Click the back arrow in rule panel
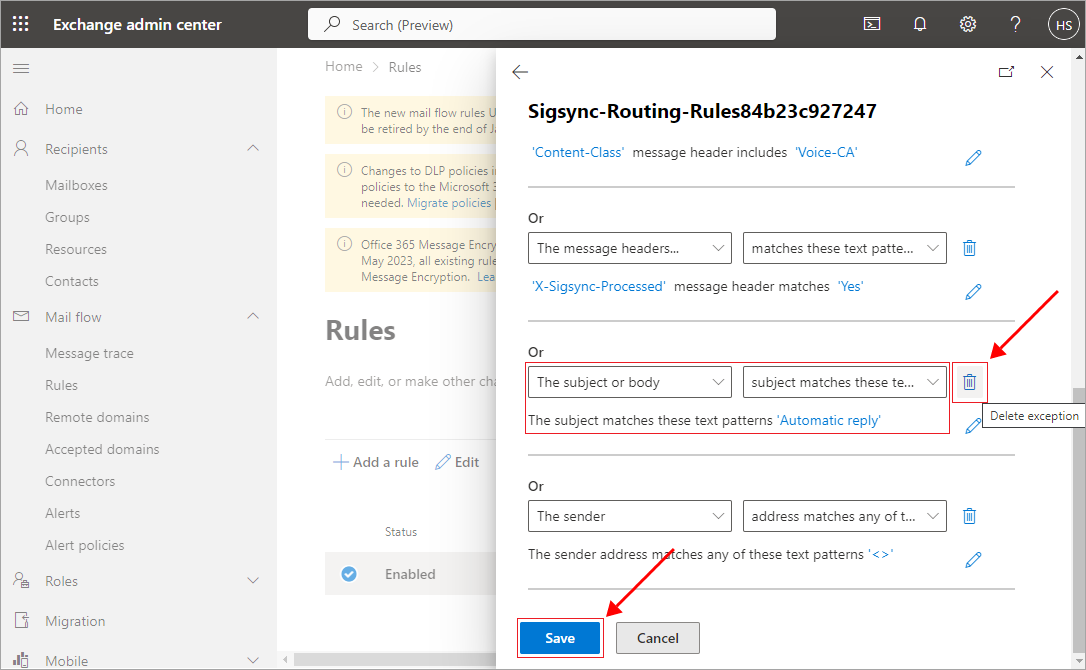 coord(520,72)
